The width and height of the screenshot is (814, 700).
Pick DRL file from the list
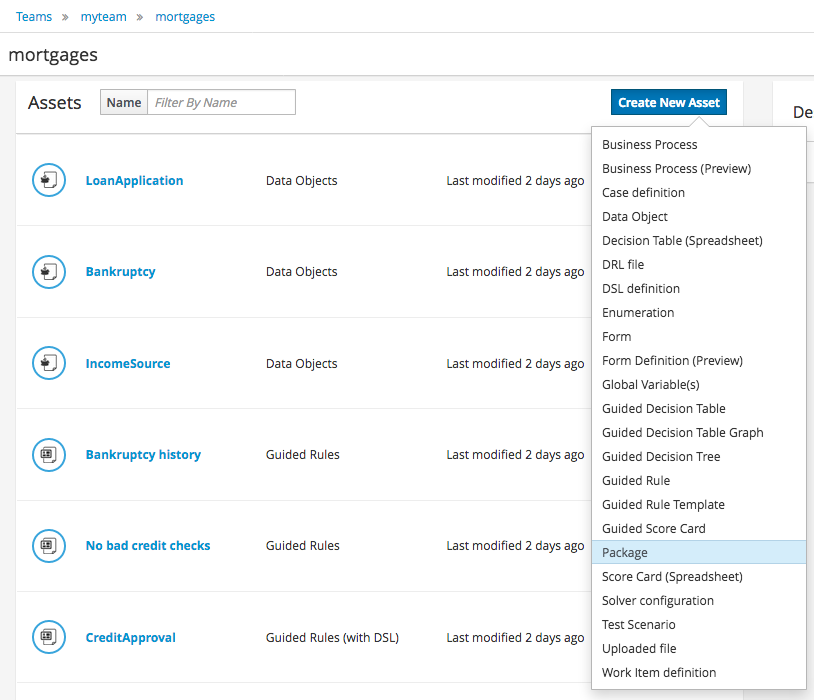click(623, 265)
